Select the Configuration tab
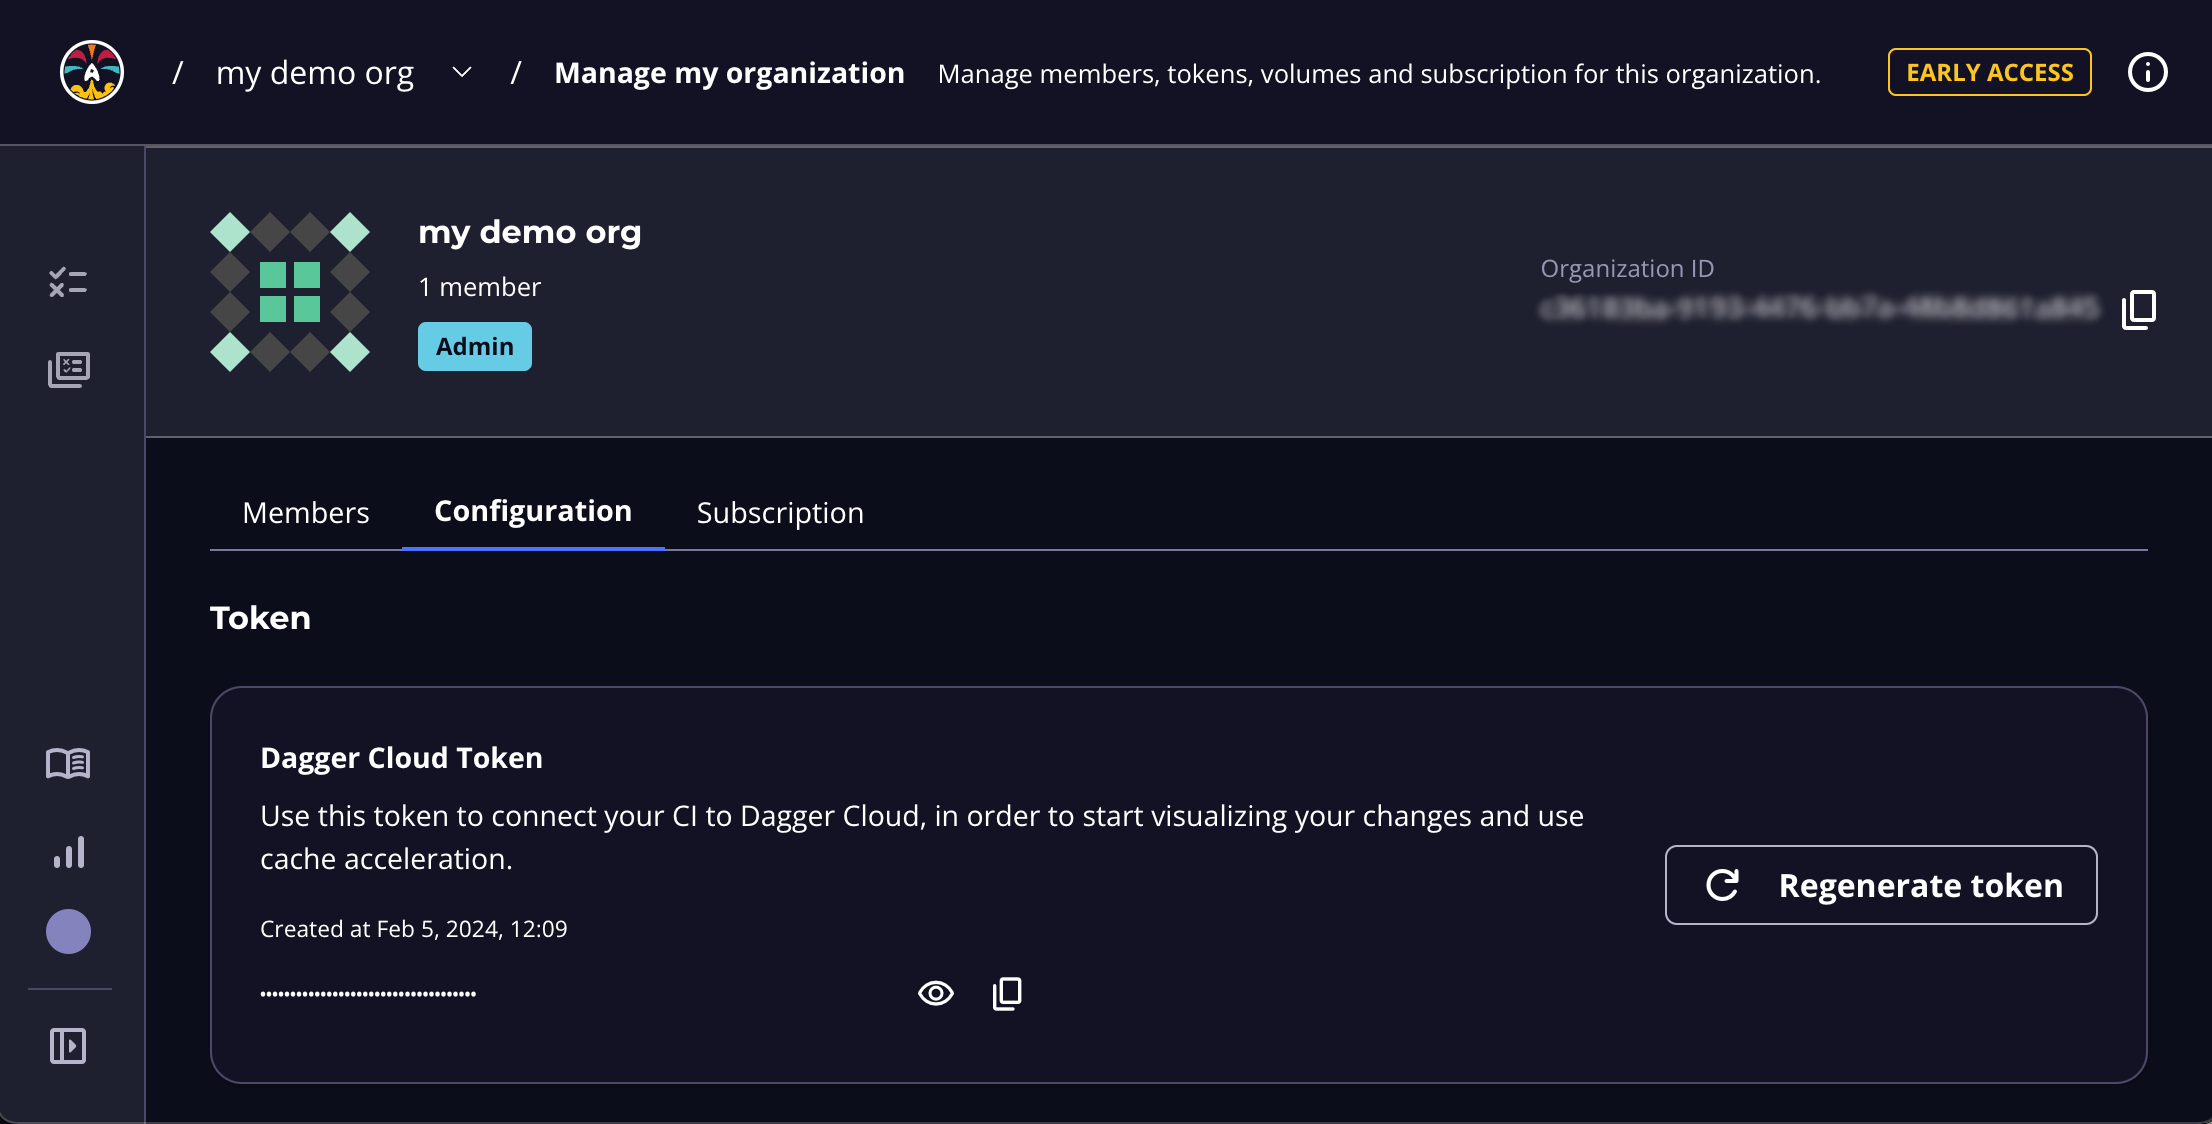This screenshot has height=1124, width=2212. click(x=533, y=509)
